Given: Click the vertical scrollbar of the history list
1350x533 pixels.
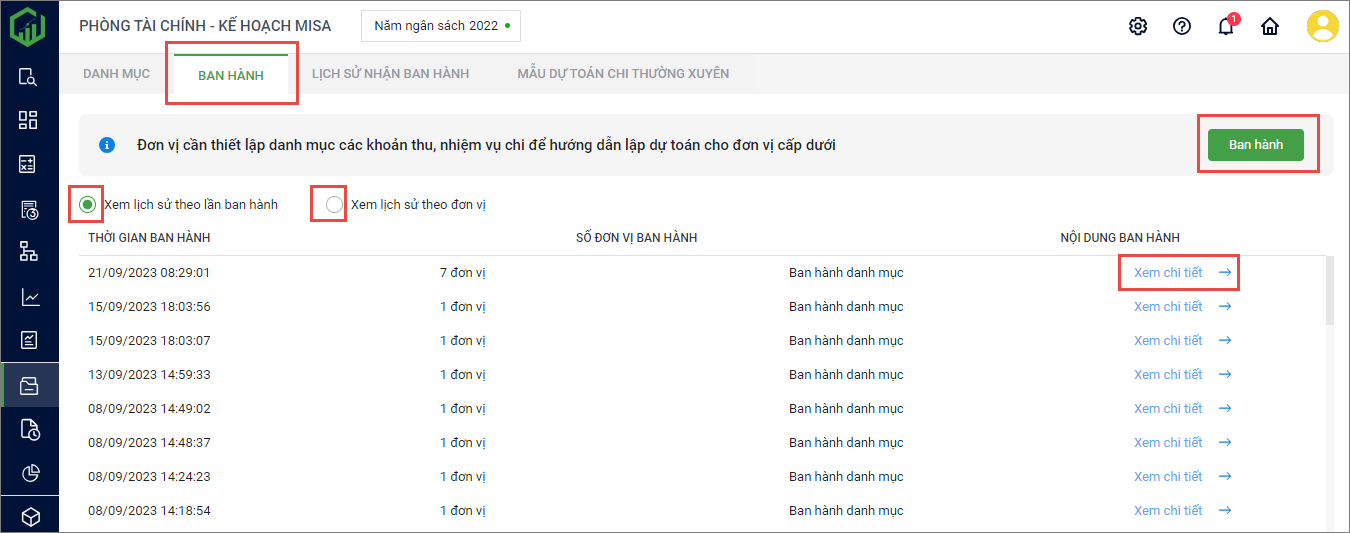Looking at the screenshot, I should (1329, 290).
